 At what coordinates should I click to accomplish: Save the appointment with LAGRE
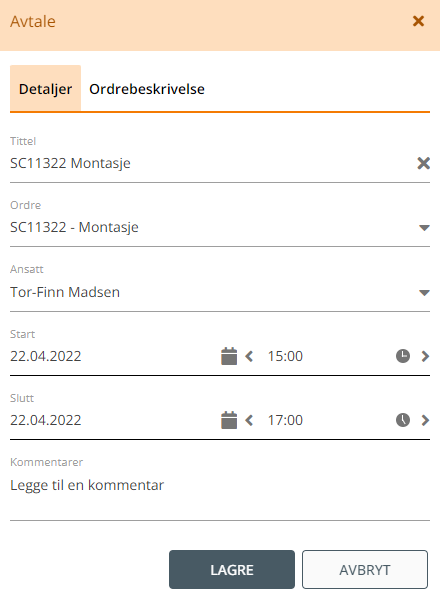(232, 570)
